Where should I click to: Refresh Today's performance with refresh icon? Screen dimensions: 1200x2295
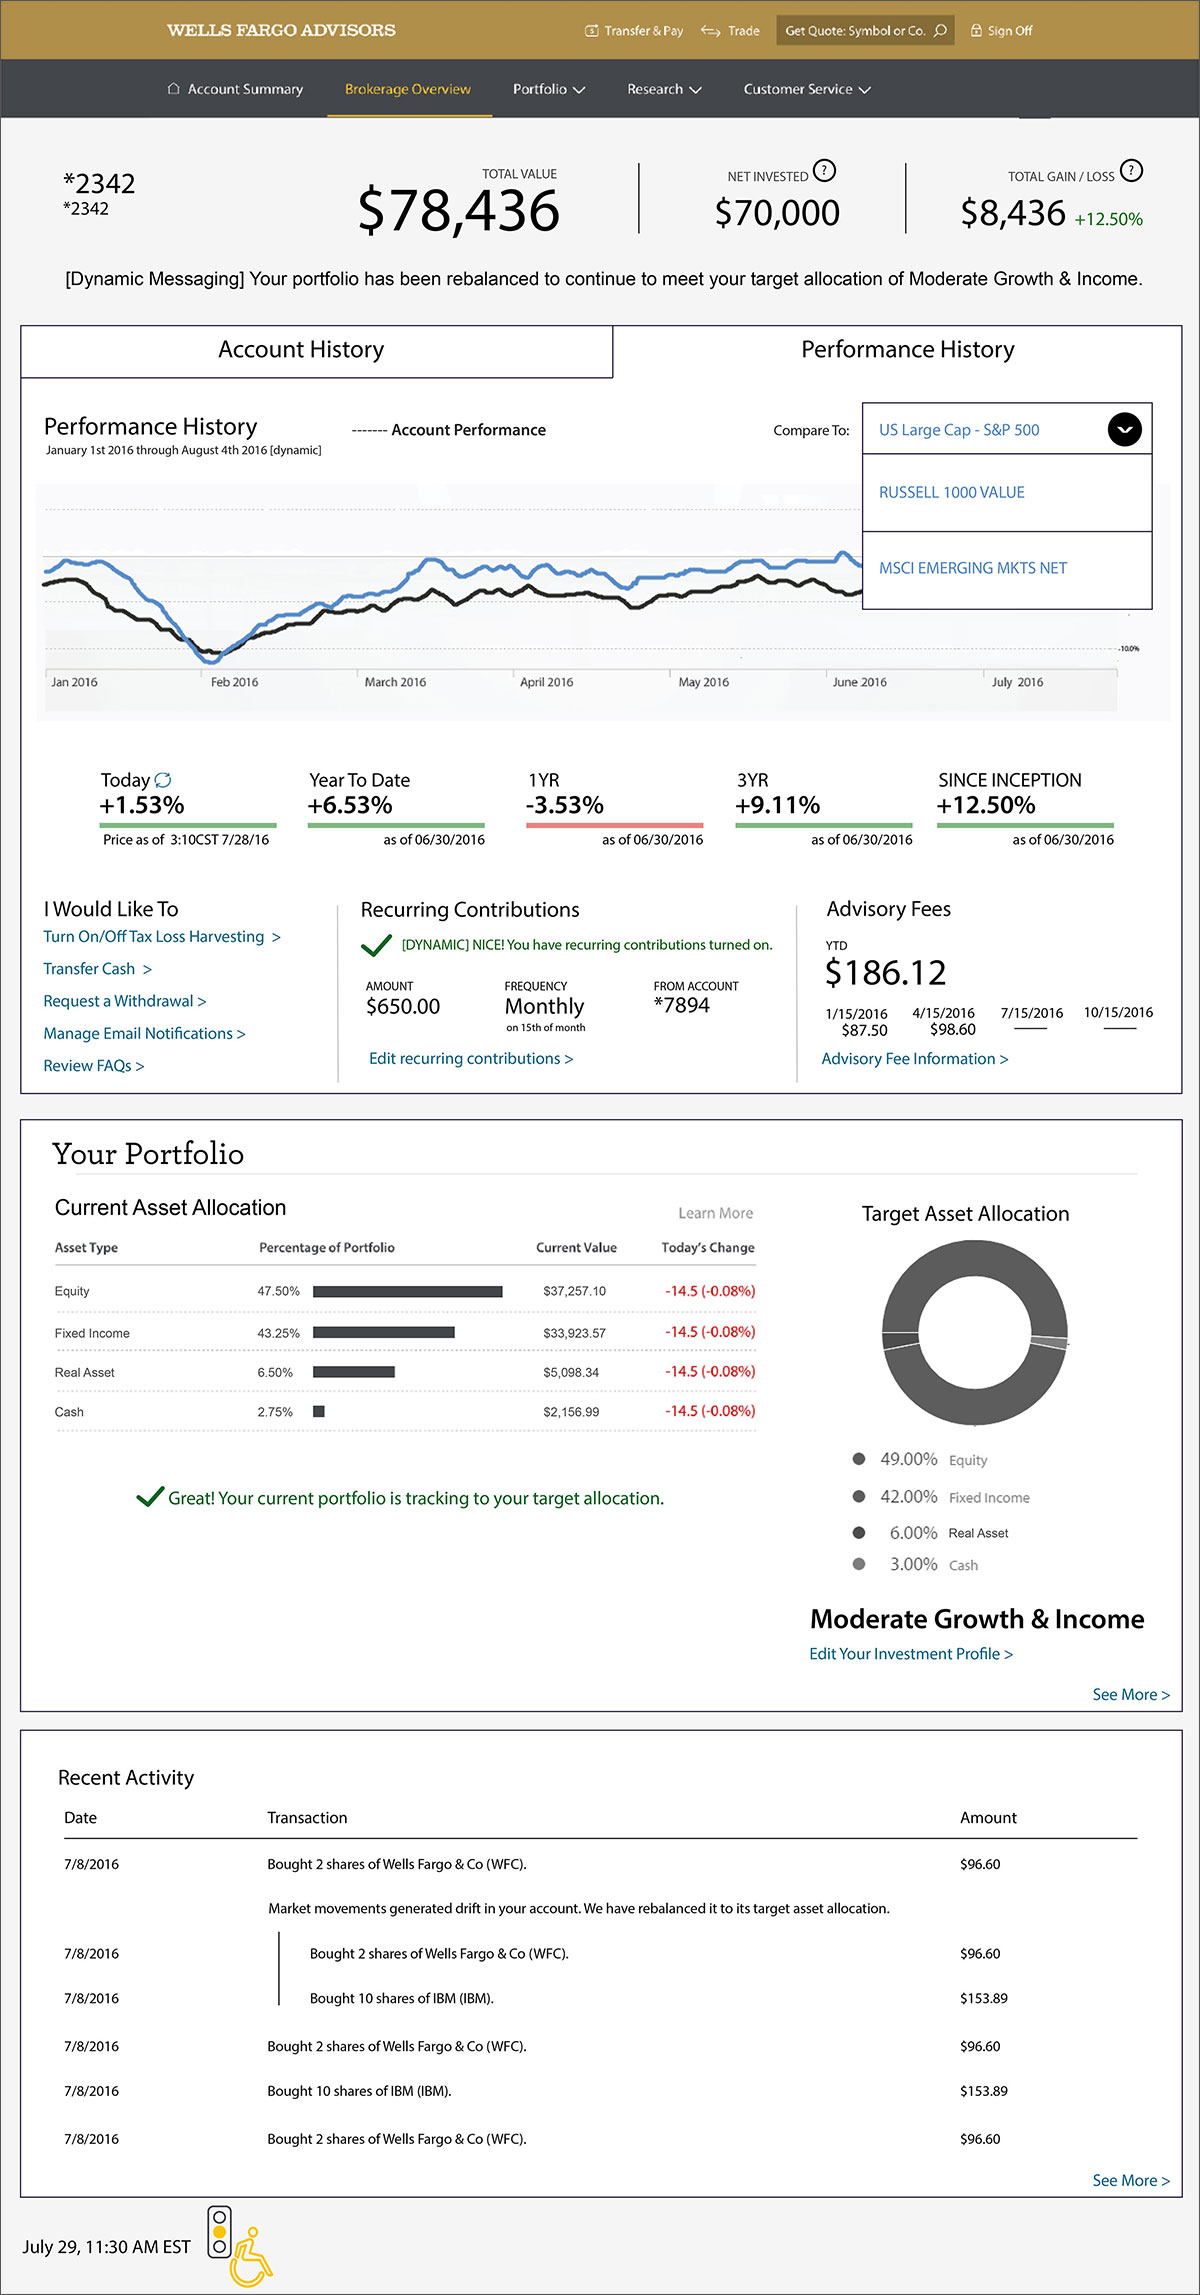(163, 779)
